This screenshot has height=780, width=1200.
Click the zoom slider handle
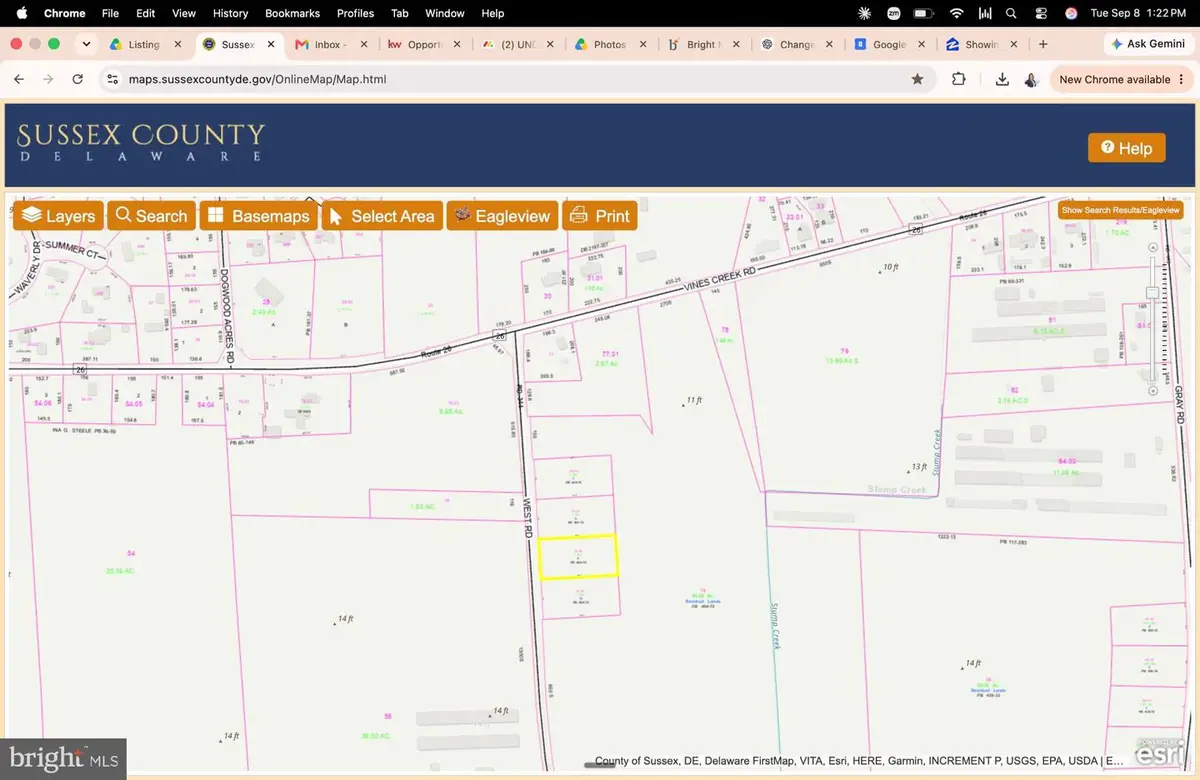pyautogui.click(x=1153, y=292)
